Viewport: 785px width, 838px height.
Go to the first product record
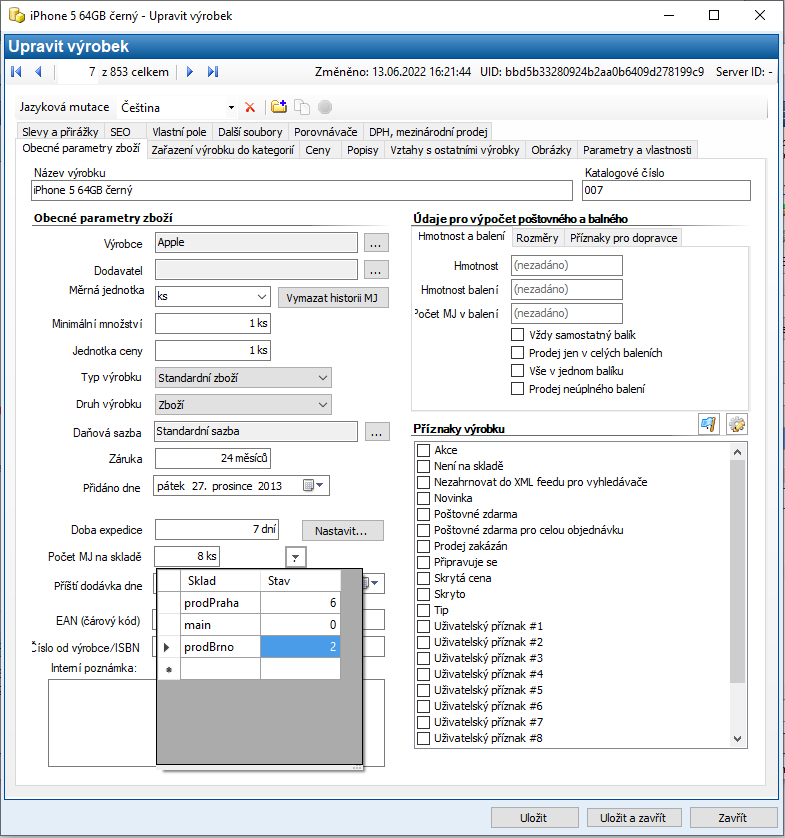[x=16, y=72]
